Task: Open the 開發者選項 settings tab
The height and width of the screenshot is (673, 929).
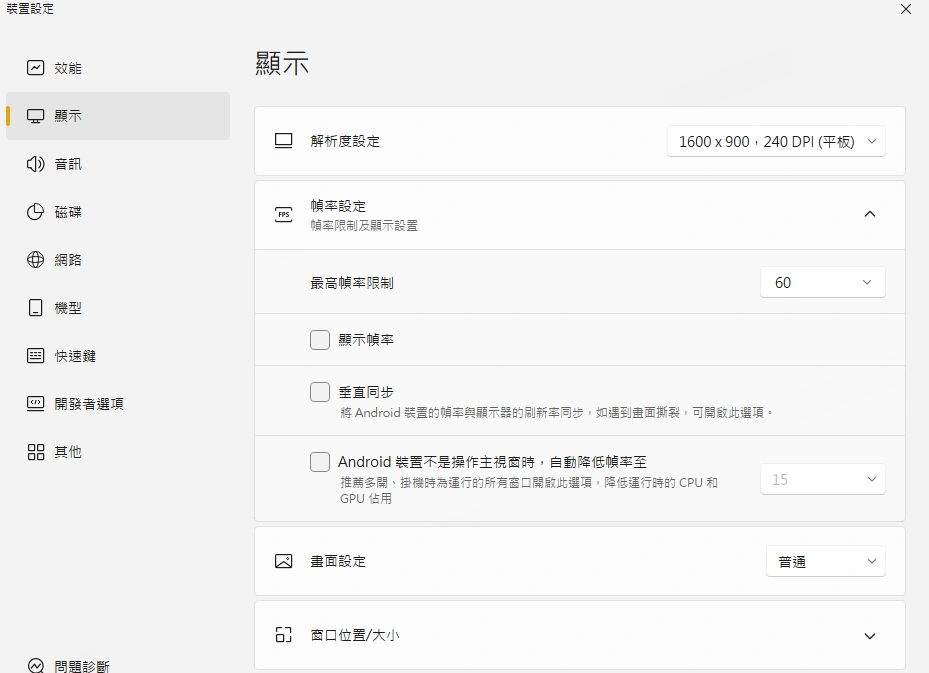Action: pyautogui.click(x=118, y=403)
